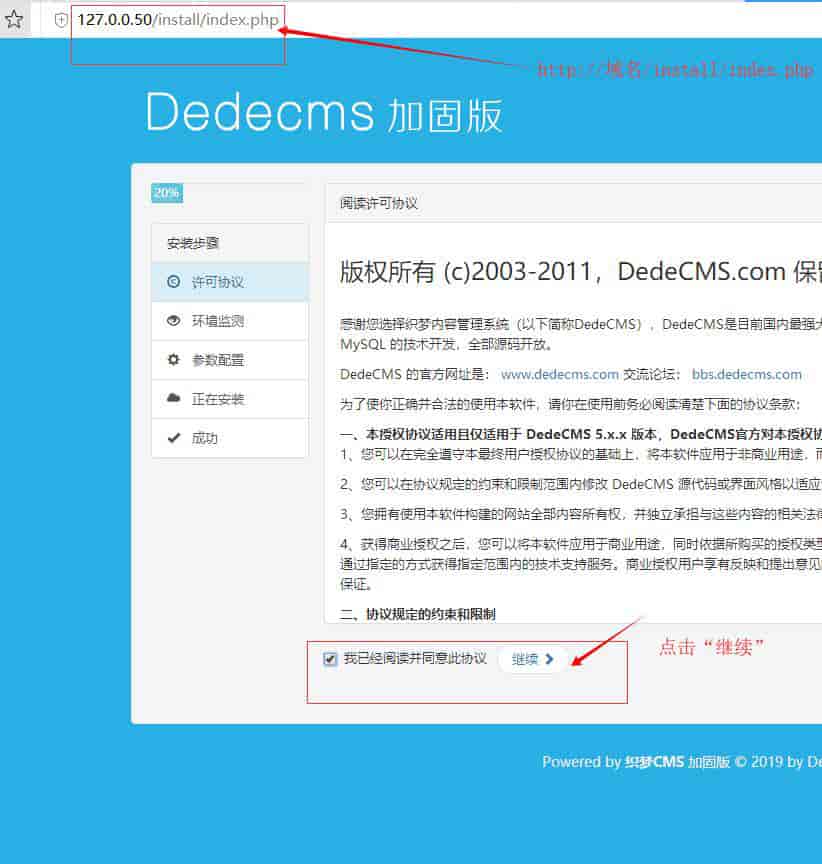Click the bookmark star in the browser toolbar
This screenshot has height=864, width=822.
point(14,18)
